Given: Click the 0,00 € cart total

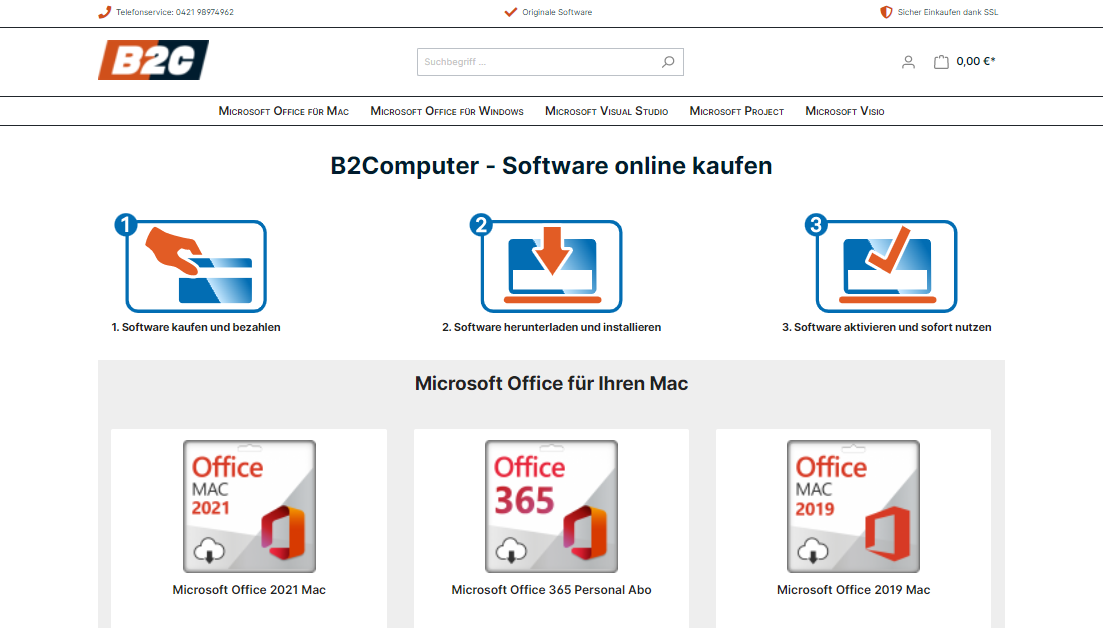Looking at the screenshot, I should [x=976, y=62].
